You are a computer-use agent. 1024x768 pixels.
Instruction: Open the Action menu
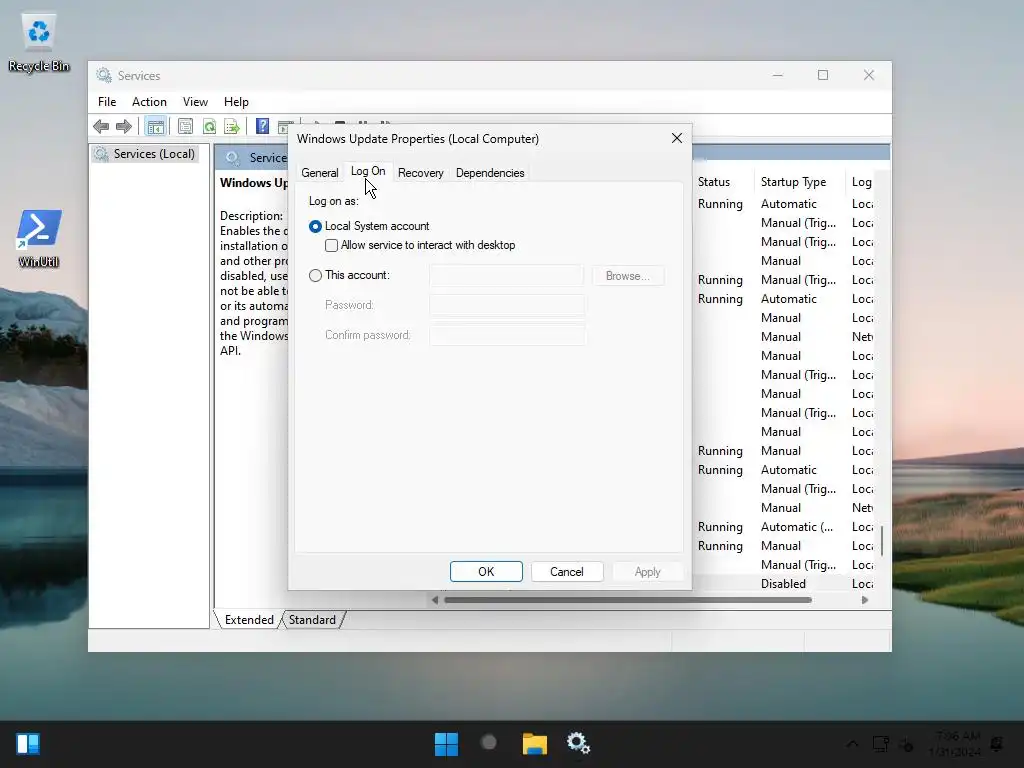click(149, 102)
